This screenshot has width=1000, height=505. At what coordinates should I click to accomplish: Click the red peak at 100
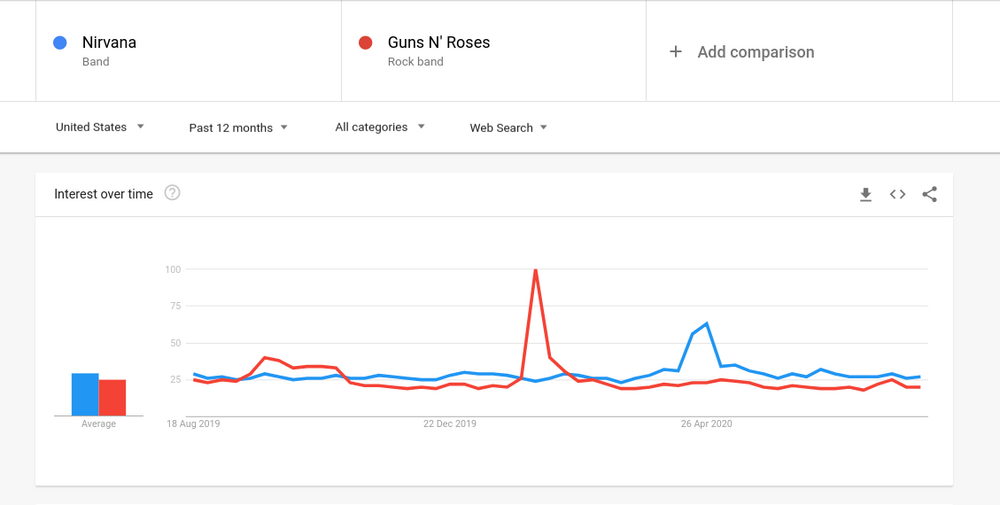click(535, 270)
